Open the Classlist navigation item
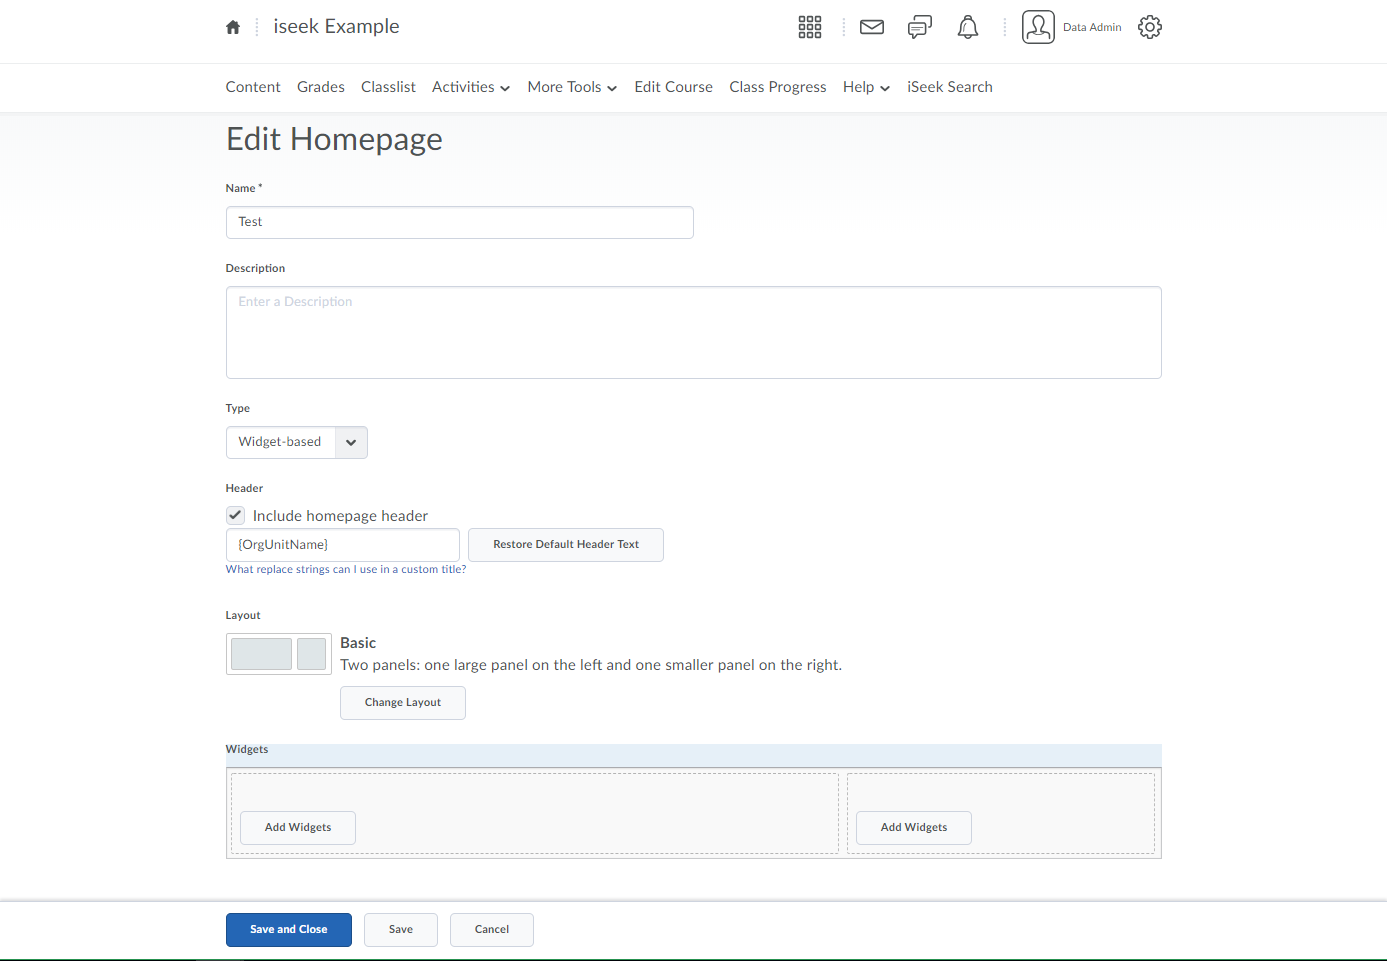 click(x=388, y=87)
